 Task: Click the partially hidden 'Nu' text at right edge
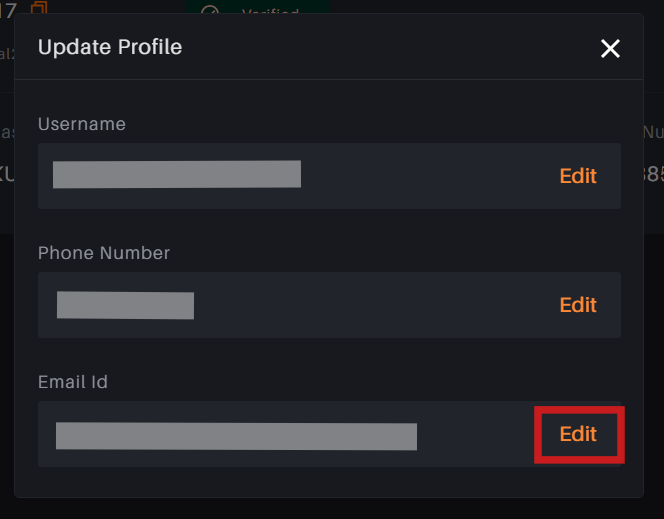coord(653,132)
